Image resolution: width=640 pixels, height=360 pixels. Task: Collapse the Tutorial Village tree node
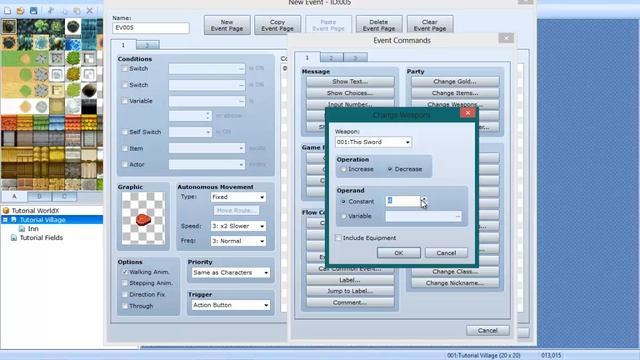(x=5, y=220)
